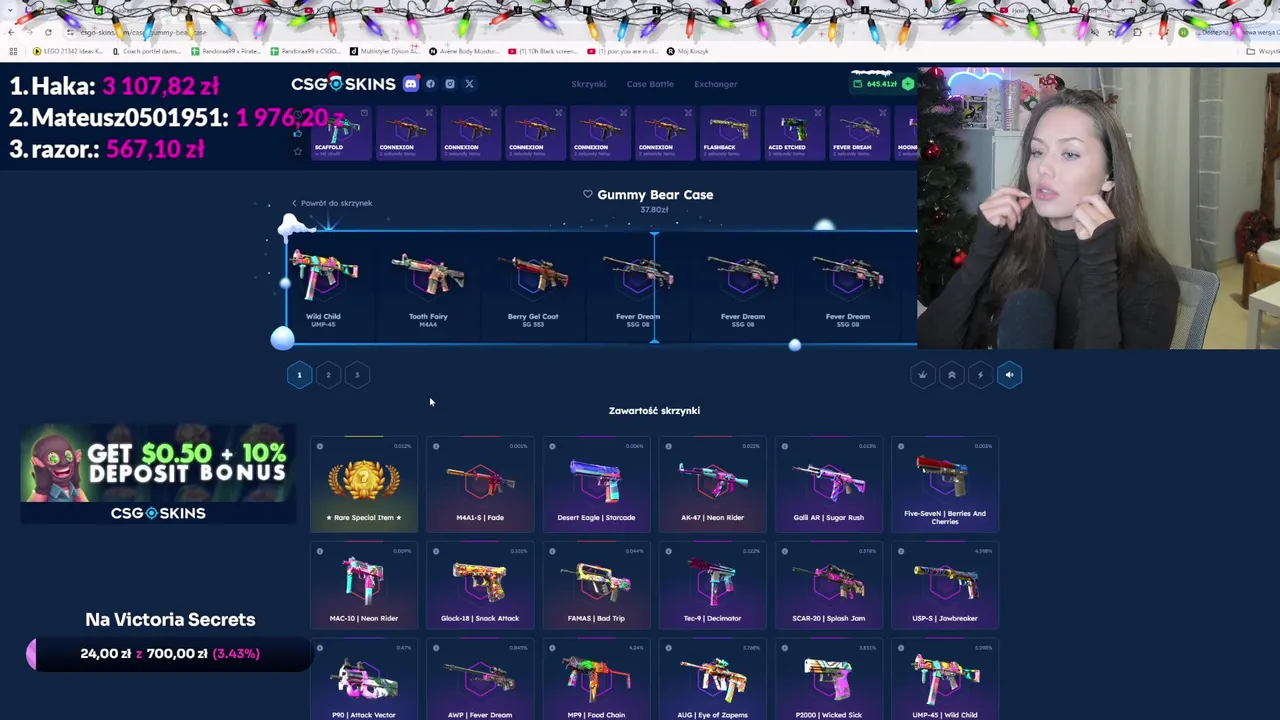The image size is (1280, 720).
Task: Click info icon on Glock-18 Snack Attack card
Action: click(436, 551)
